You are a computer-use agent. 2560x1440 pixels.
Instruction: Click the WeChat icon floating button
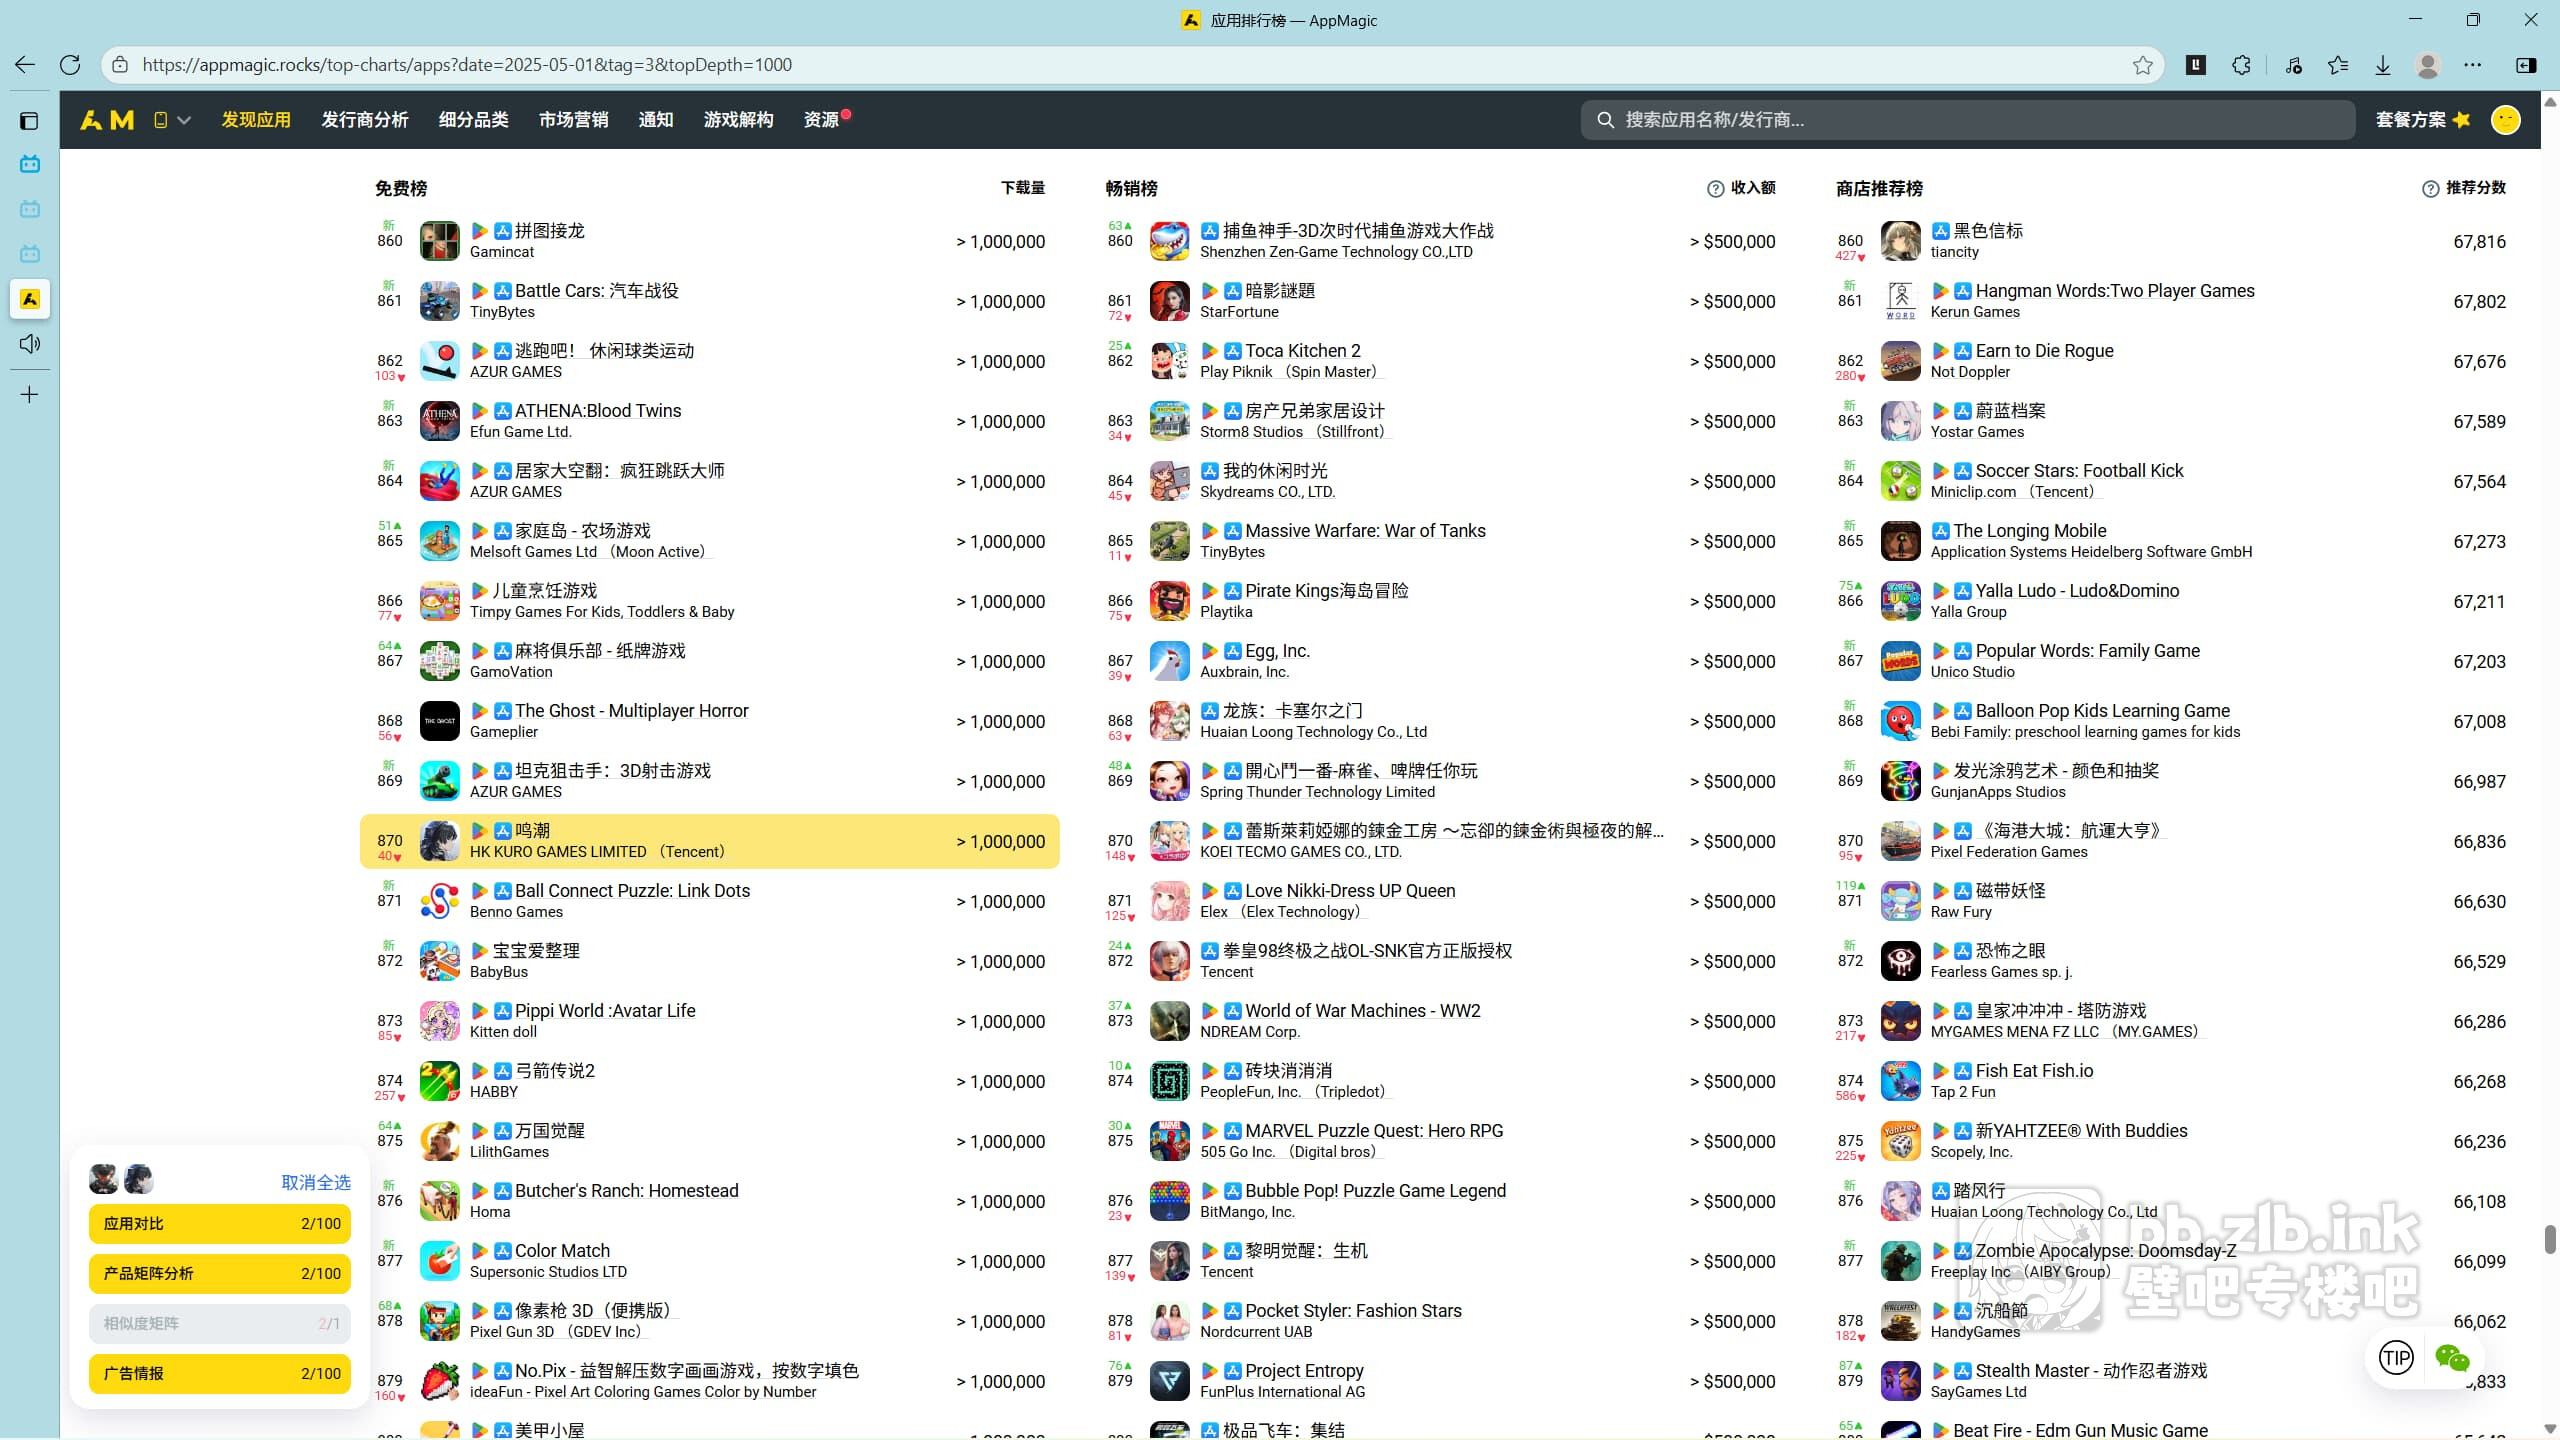pyautogui.click(x=2452, y=1358)
